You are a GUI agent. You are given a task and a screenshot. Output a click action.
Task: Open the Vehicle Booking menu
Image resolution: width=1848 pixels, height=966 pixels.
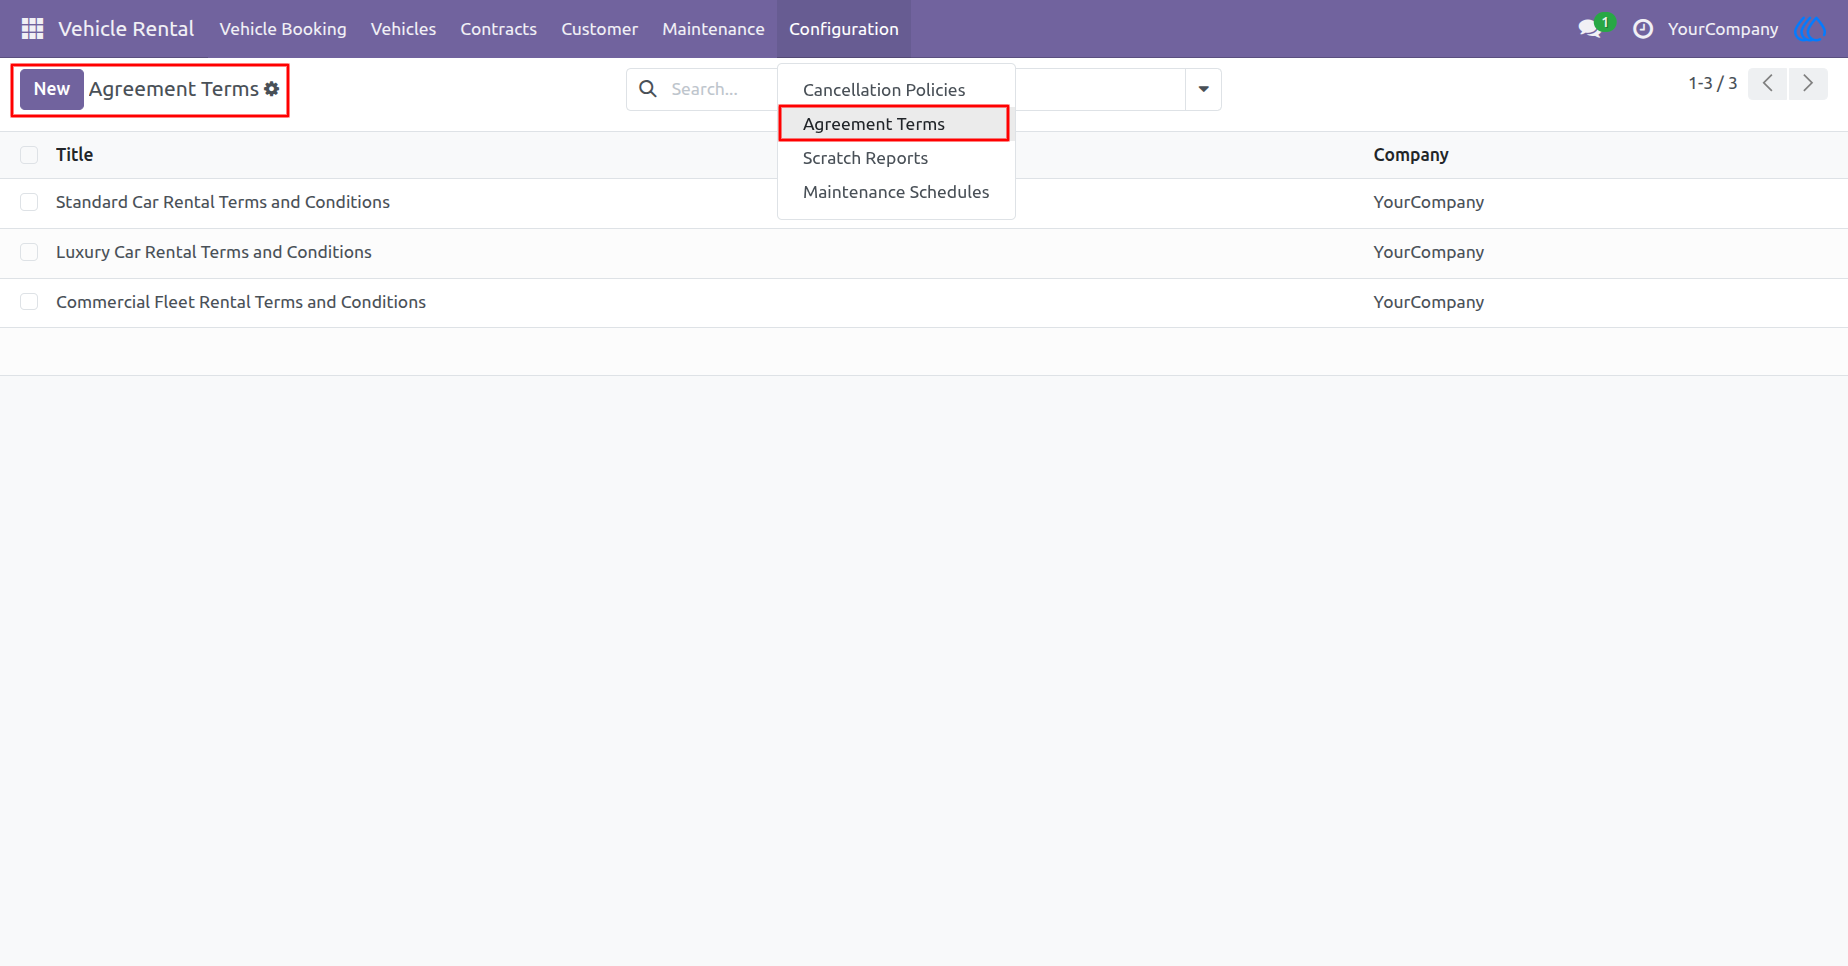(x=283, y=29)
